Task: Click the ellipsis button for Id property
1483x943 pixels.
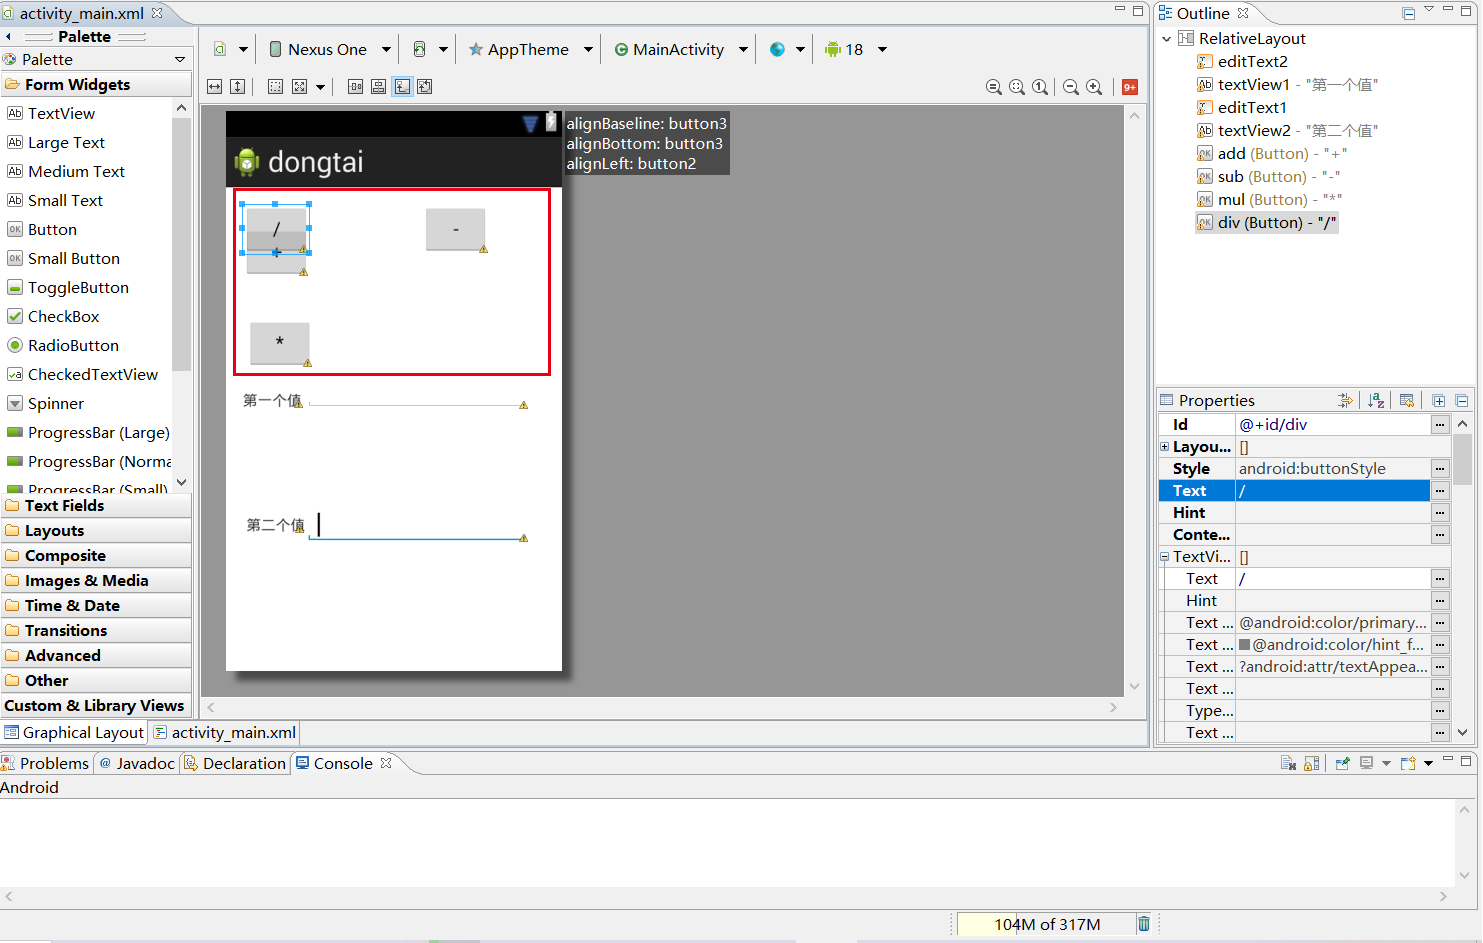Action: pyautogui.click(x=1440, y=425)
